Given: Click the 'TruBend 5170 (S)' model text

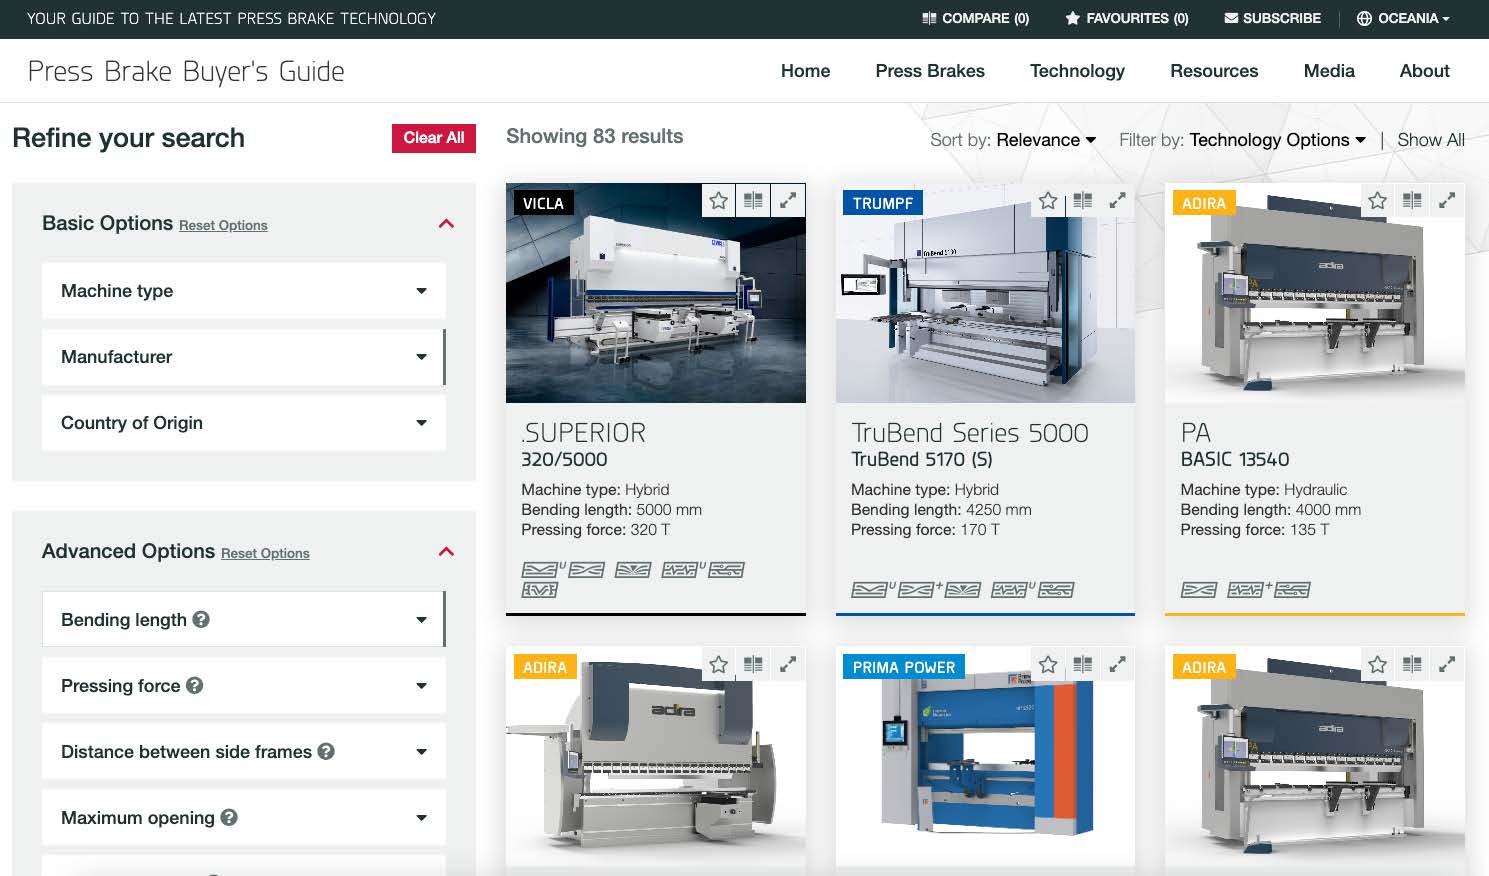Looking at the screenshot, I should pos(922,460).
